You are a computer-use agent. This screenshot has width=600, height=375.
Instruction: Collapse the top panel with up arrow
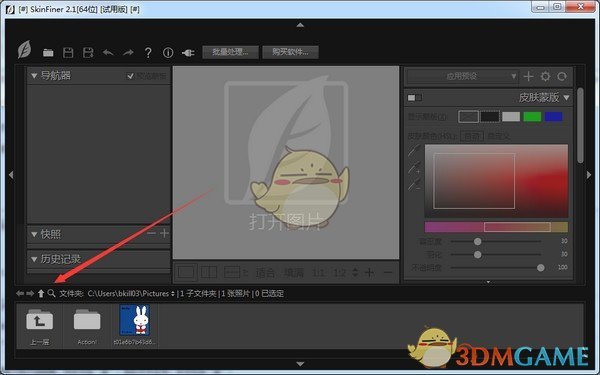(300, 25)
